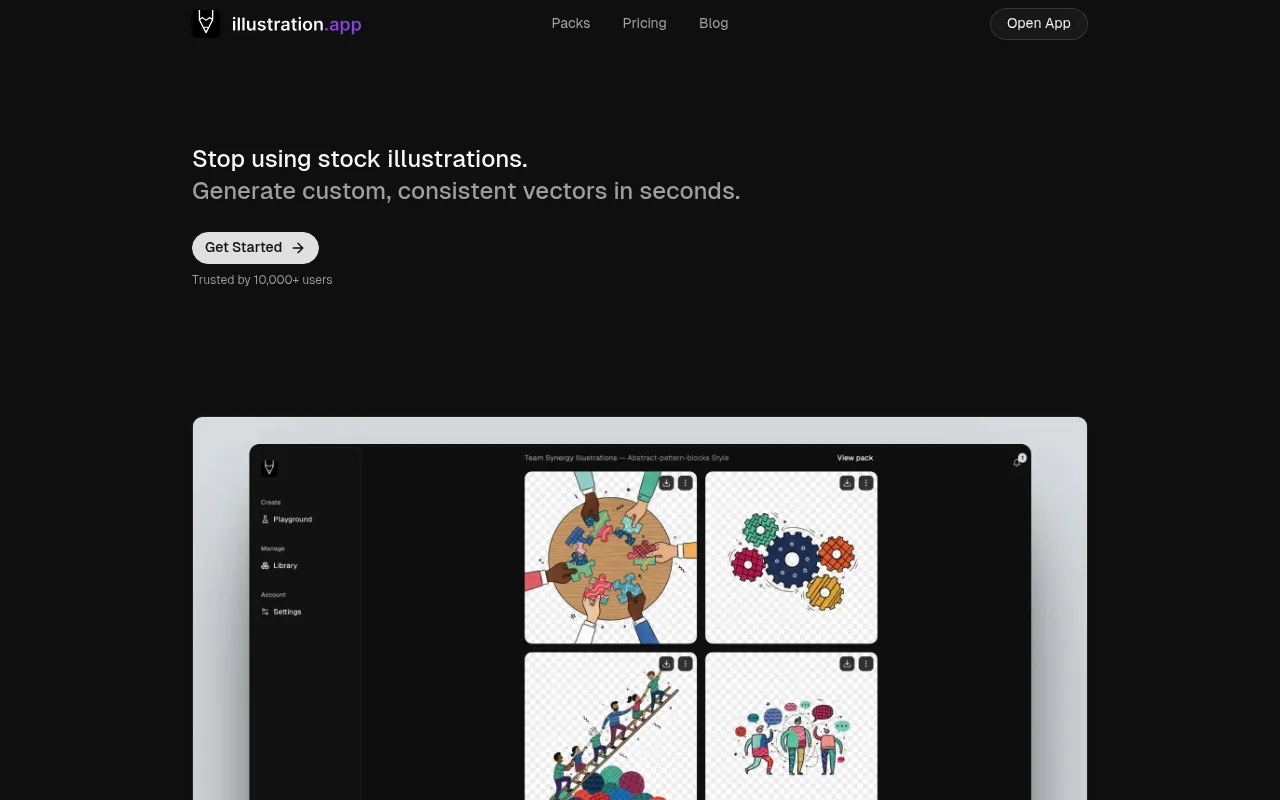
Task: Open more options on puzzle illustration
Action: tap(685, 483)
